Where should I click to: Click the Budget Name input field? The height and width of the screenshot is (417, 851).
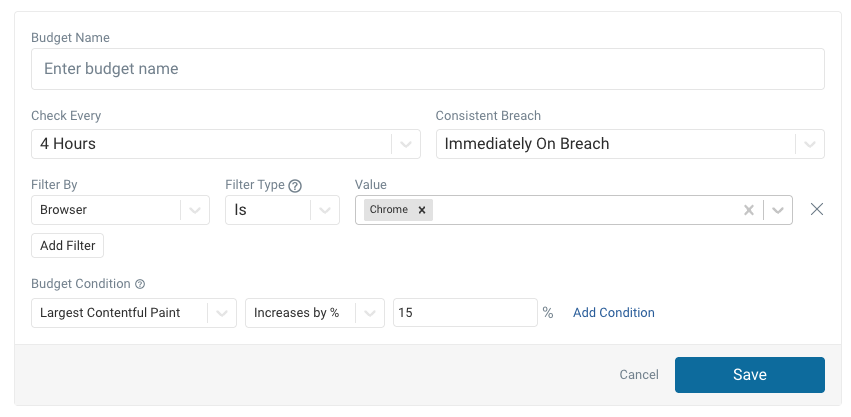point(427,69)
